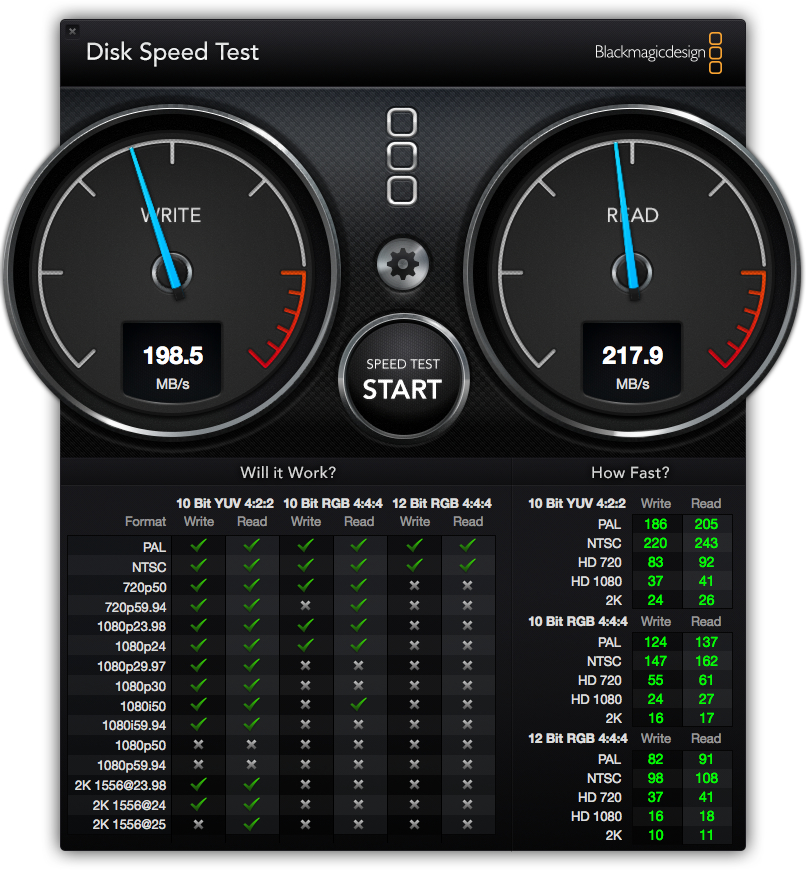Click the 2K 1556@25 10 Bit YUV Read checkmark
806x870 pixels.
252,824
